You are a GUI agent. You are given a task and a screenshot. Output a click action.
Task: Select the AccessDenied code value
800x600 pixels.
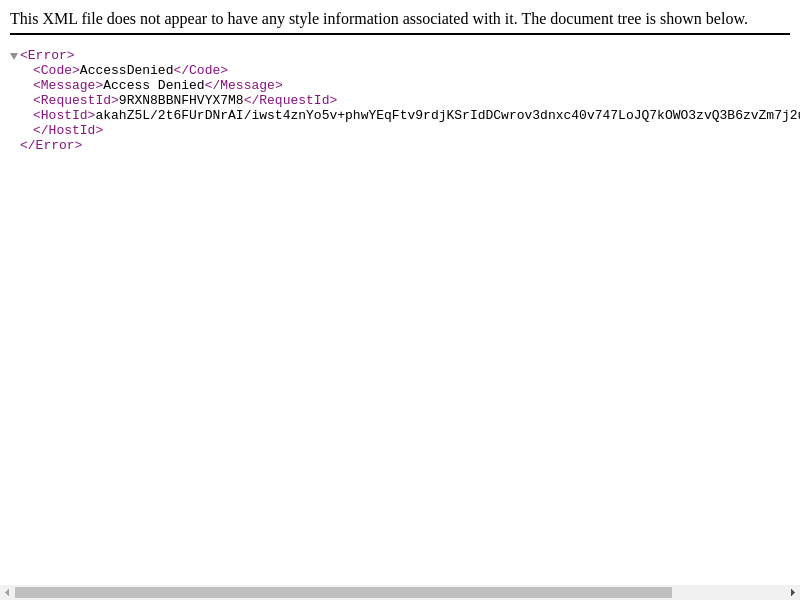click(126, 71)
